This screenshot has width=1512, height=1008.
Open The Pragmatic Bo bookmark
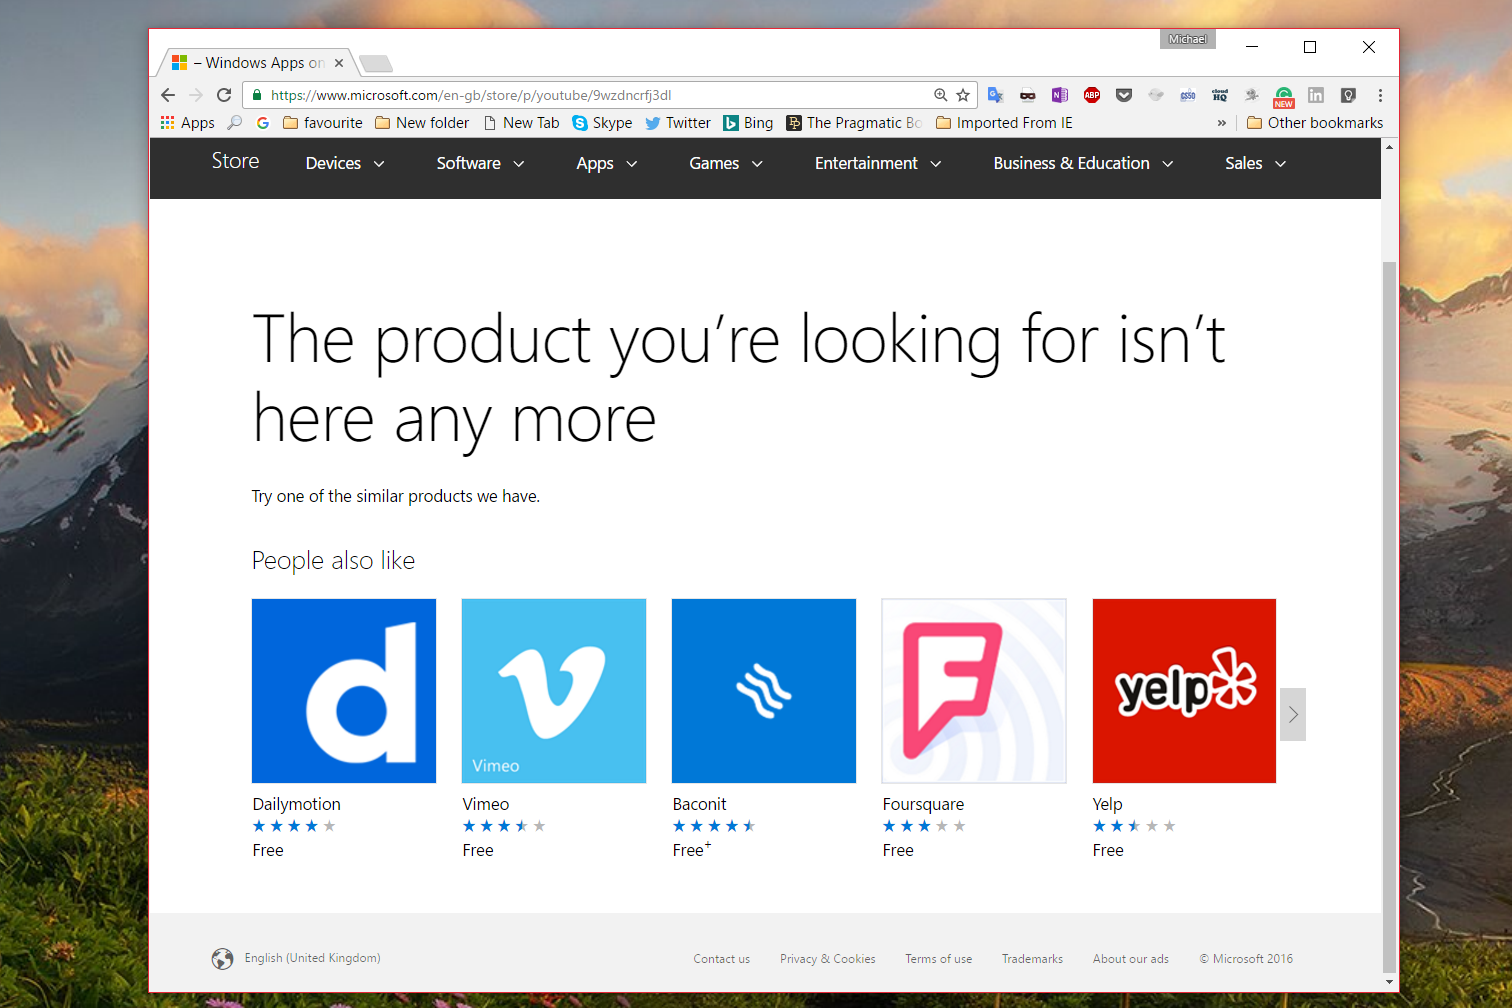pos(854,123)
